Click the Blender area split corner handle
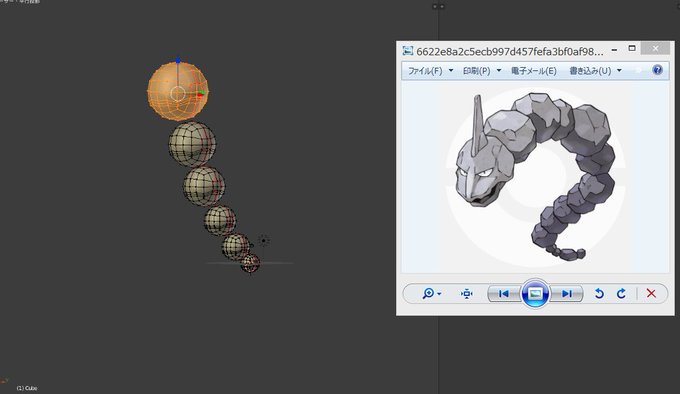The width and height of the screenshot is (680, 394). (x=438, y=7)
